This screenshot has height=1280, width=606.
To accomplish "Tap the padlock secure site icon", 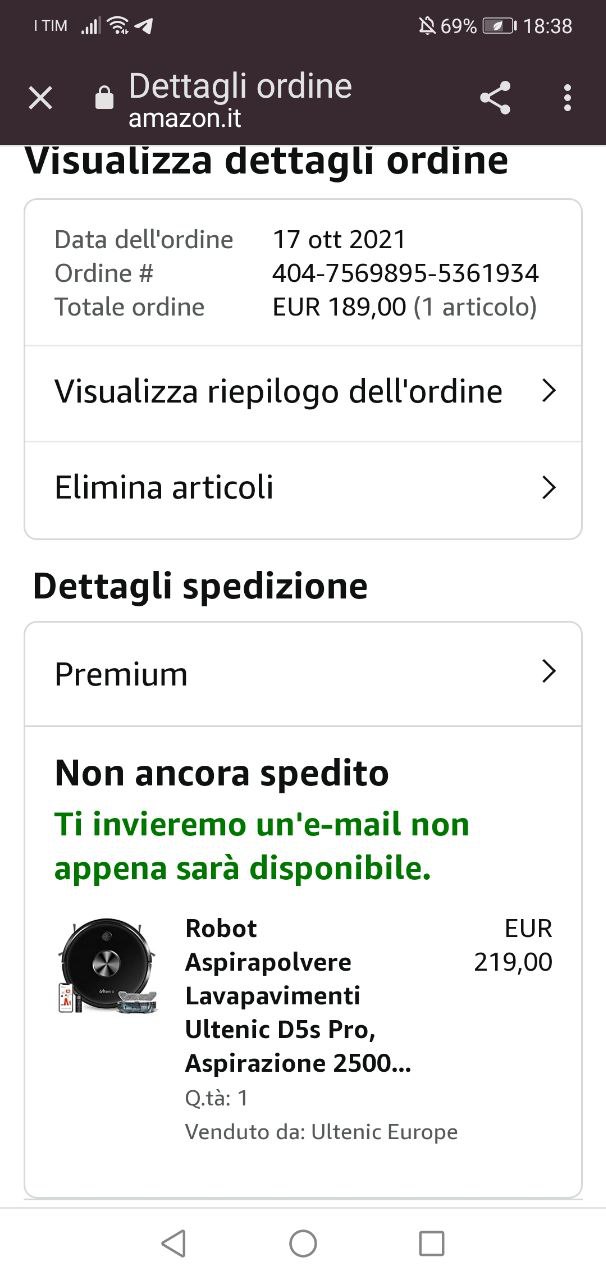I will 103,97.
